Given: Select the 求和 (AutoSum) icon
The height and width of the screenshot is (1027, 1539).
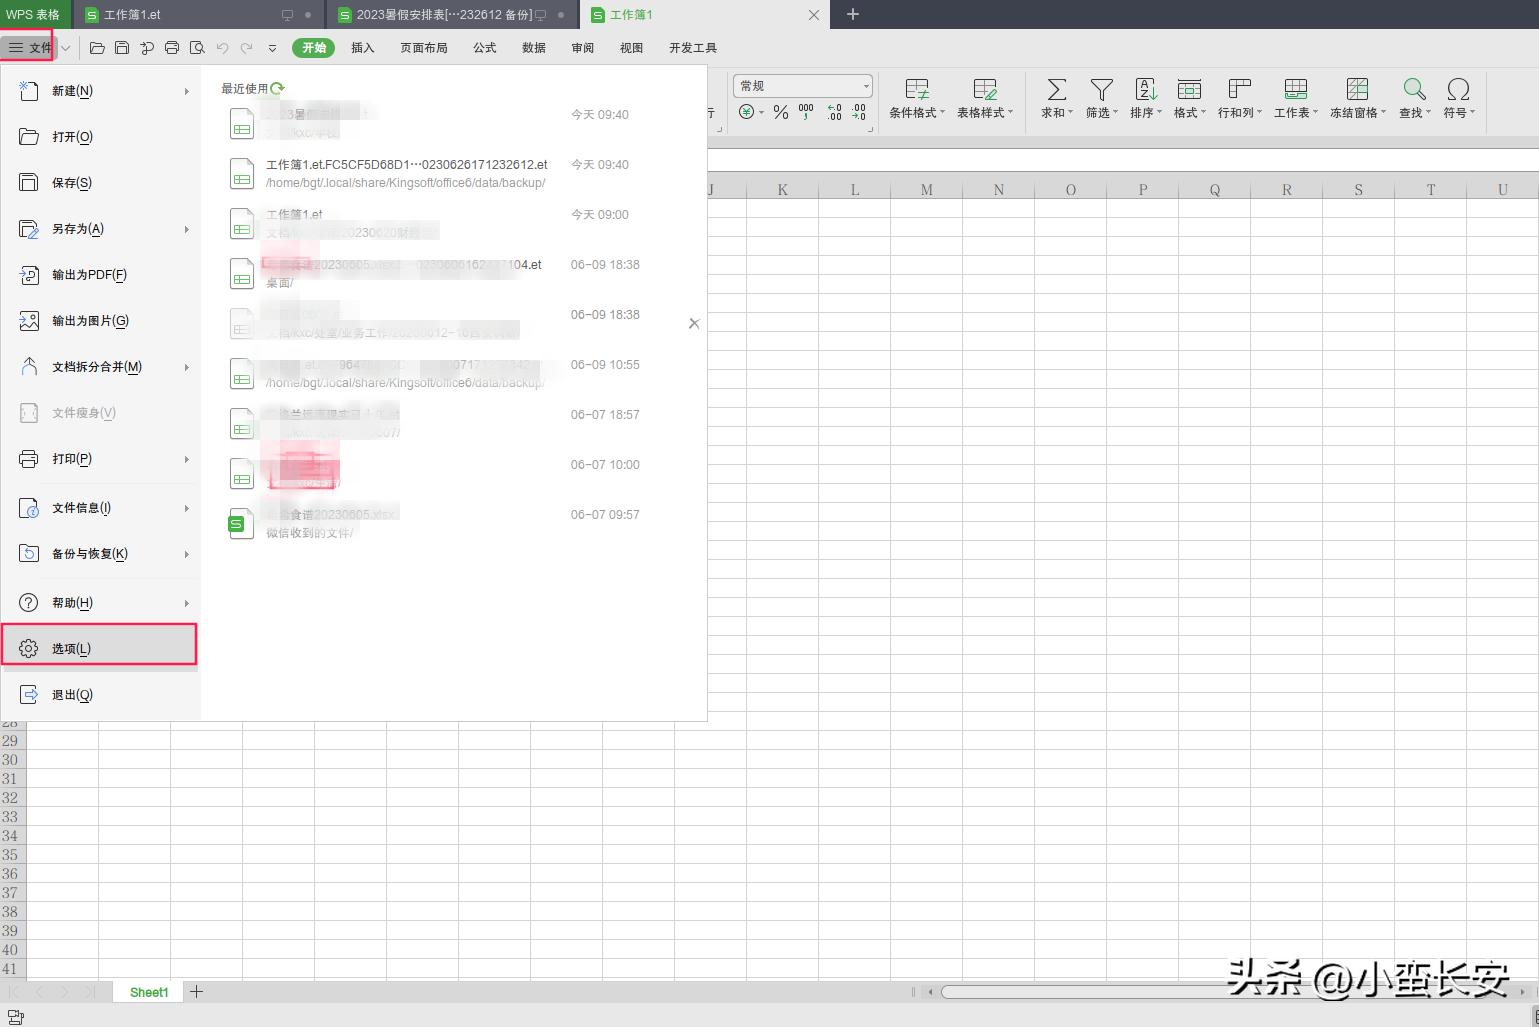Looking at the screenshot, I should [1054, 98].
